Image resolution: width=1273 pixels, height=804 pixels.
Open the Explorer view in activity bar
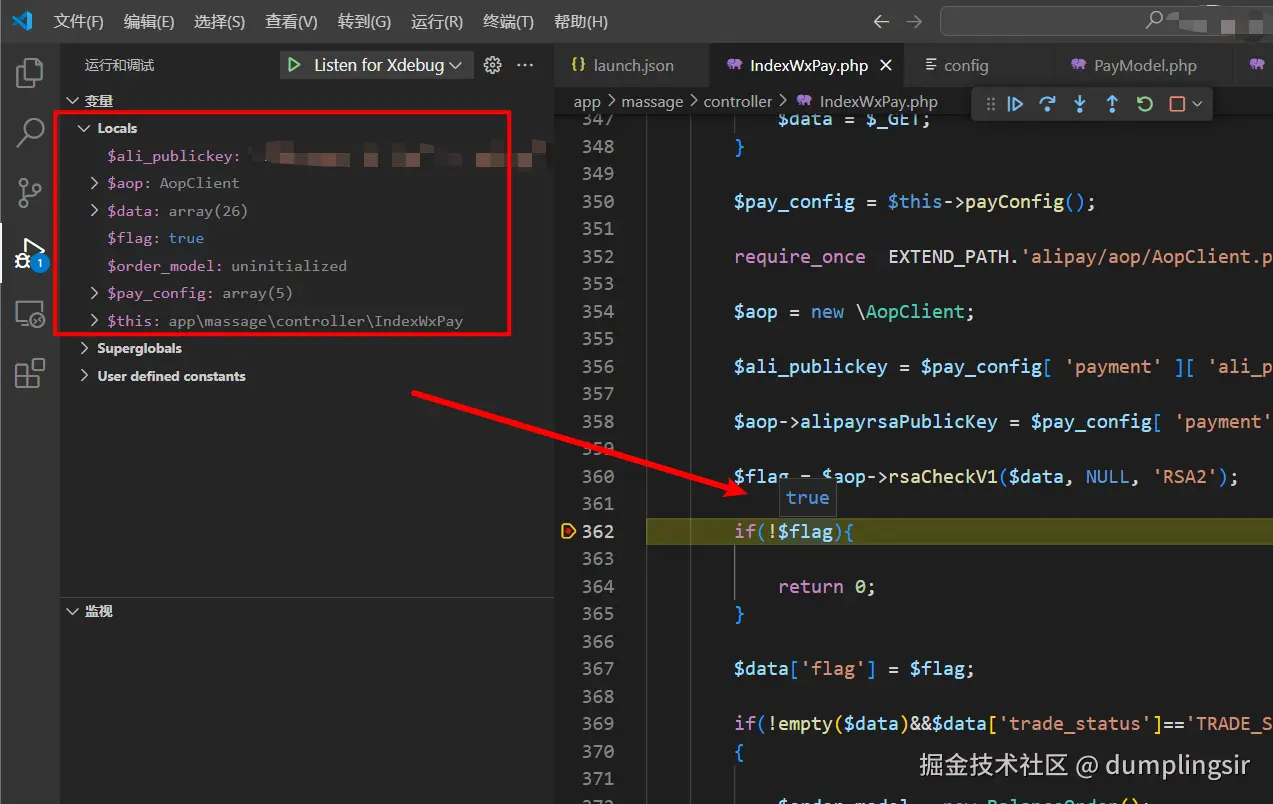[30, 72]
